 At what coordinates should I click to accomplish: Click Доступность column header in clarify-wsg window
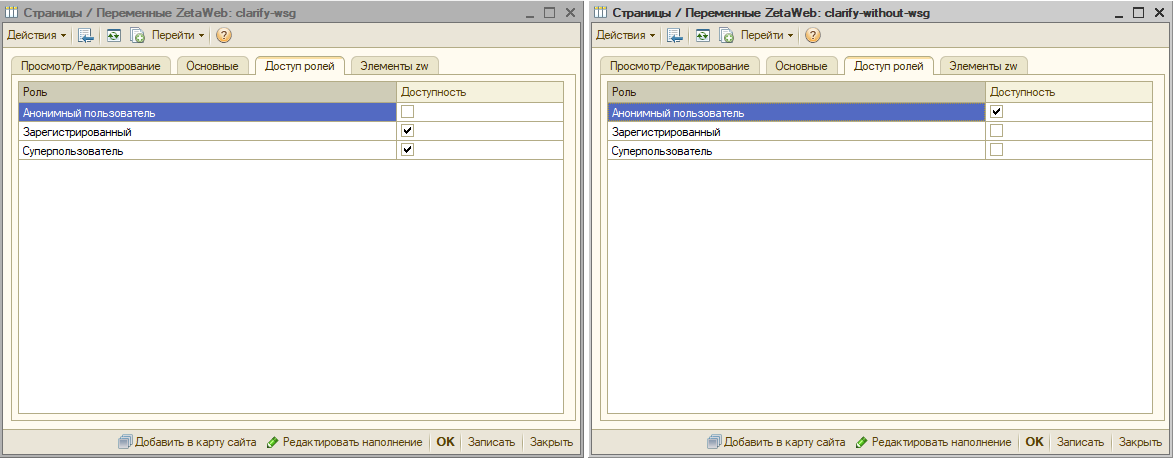pyautogui.click(x=480, y=92)
